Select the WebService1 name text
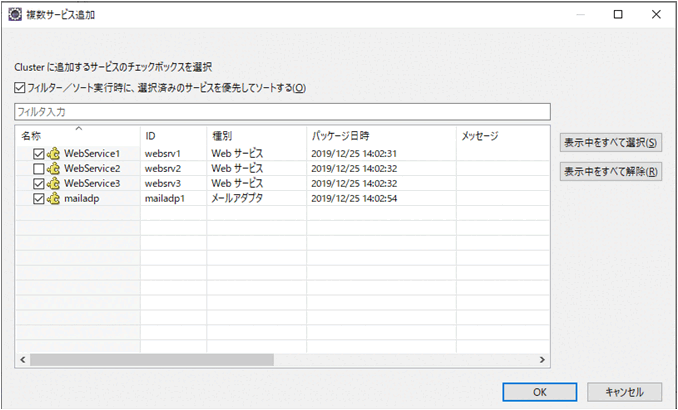 (x=92, y=154)
